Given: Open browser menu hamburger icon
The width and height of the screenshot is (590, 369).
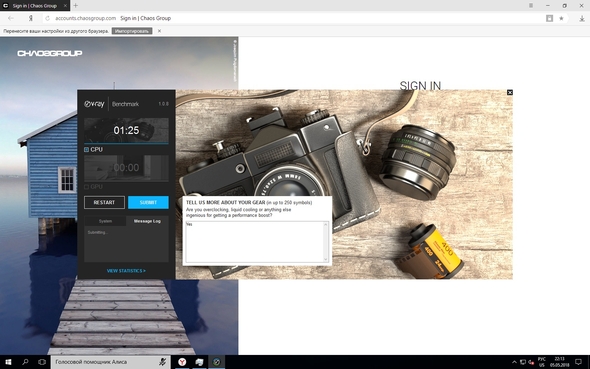Looking at the screenshot, I should tap(531, 6).
